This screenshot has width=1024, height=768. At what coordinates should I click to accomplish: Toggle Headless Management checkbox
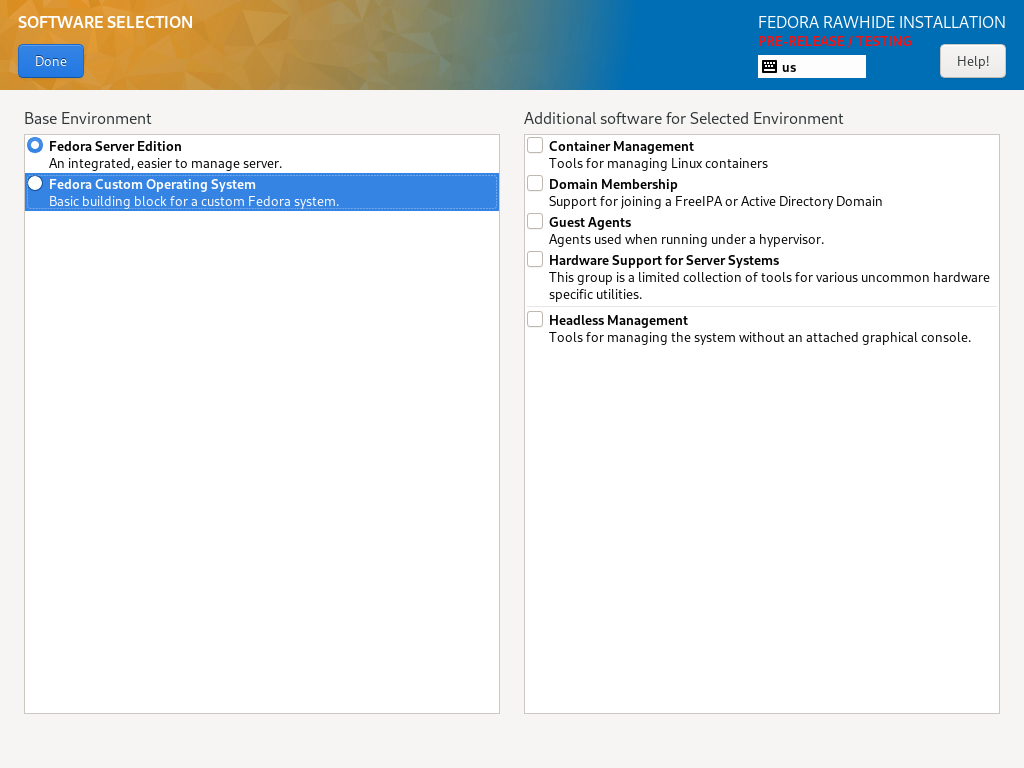535,319
